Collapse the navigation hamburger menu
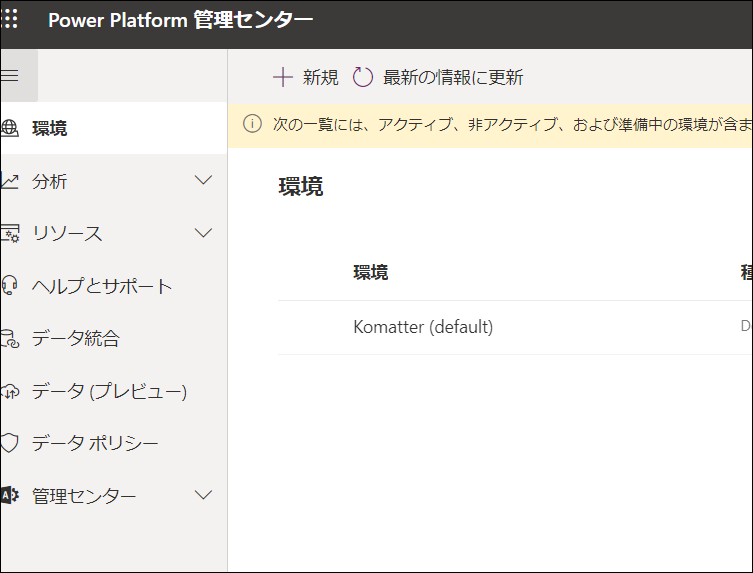The width and height of the screenshot is (753, 573). click(10, 75)
